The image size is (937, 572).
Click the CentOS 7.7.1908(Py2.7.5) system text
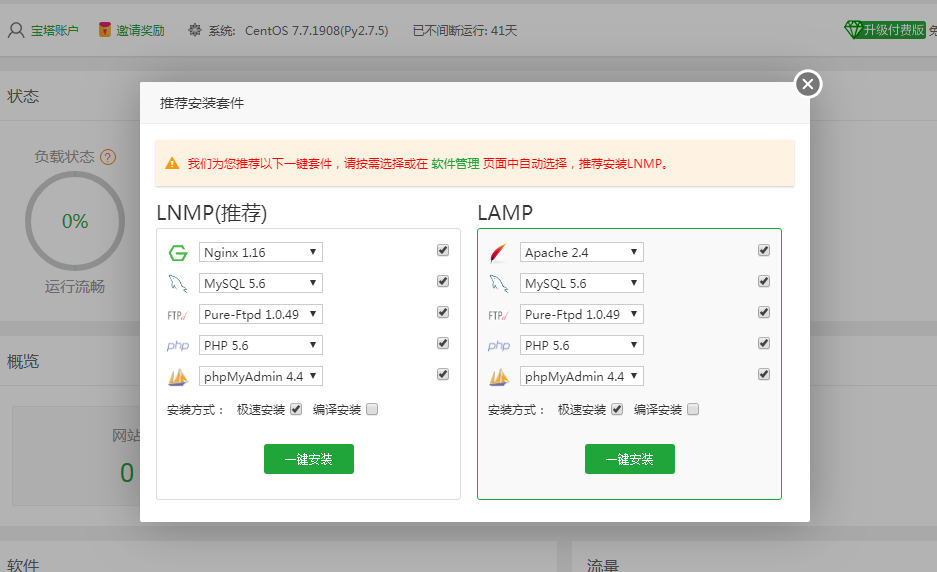pyautogui.click(x=317, y=30)
